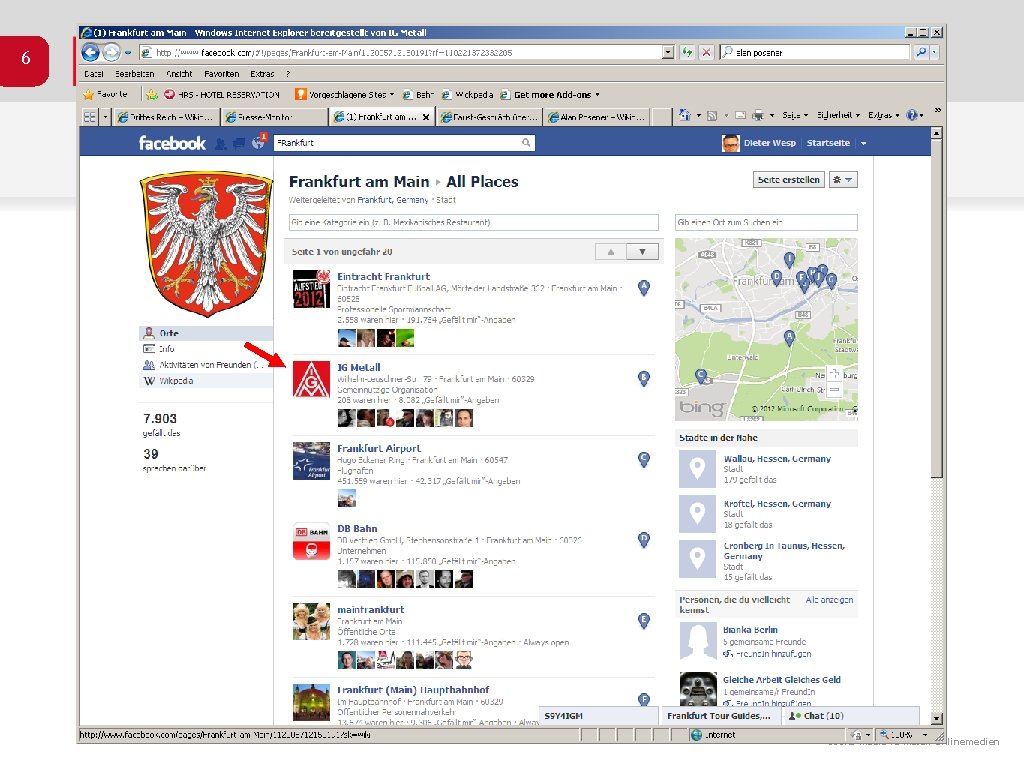
Task: Click the category filter input field
Action: point(473,223)
